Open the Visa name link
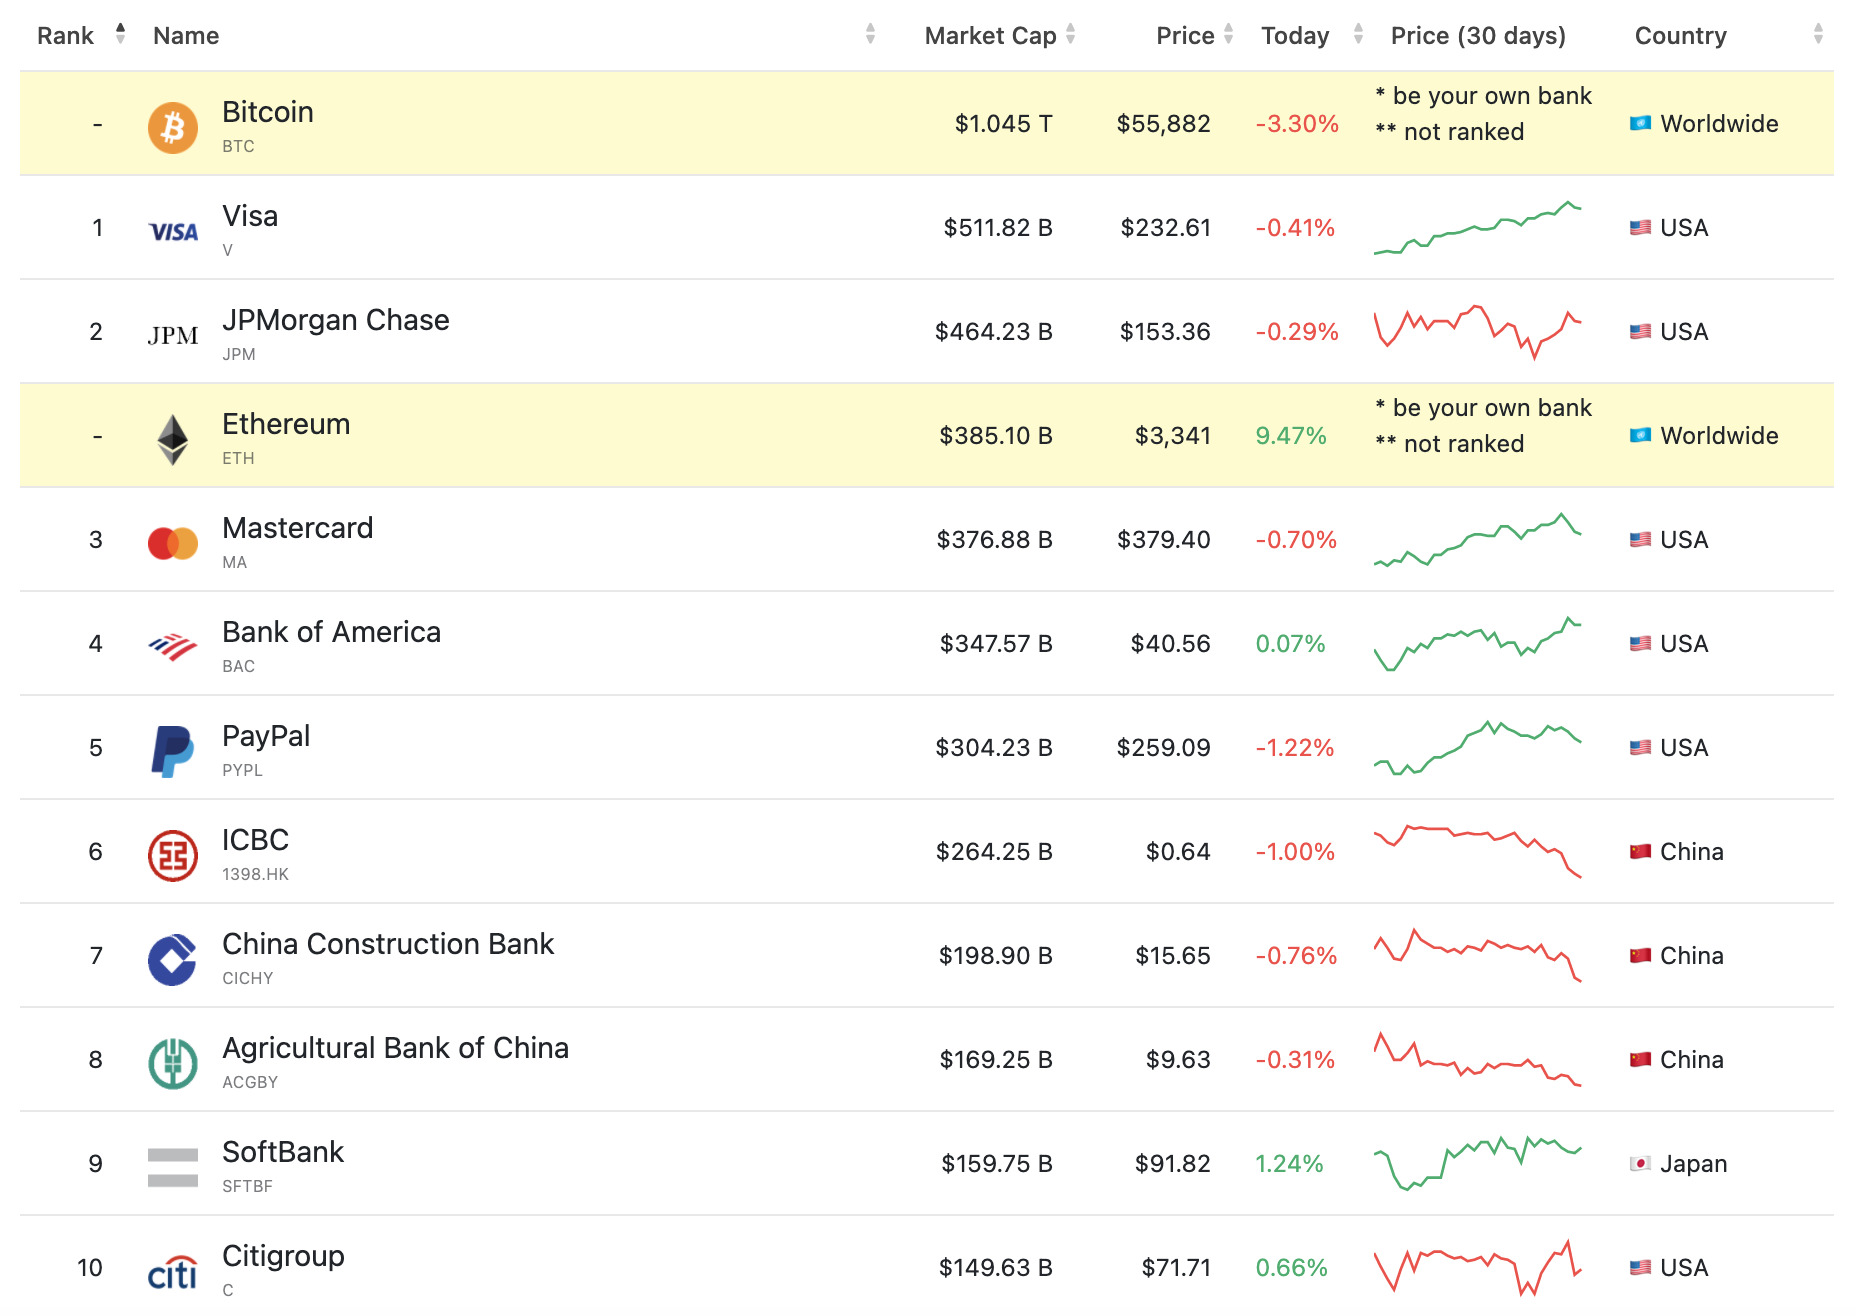The height and width of the screenshot is (1316, 1856). pyautogui.click(x=250, y=216)
